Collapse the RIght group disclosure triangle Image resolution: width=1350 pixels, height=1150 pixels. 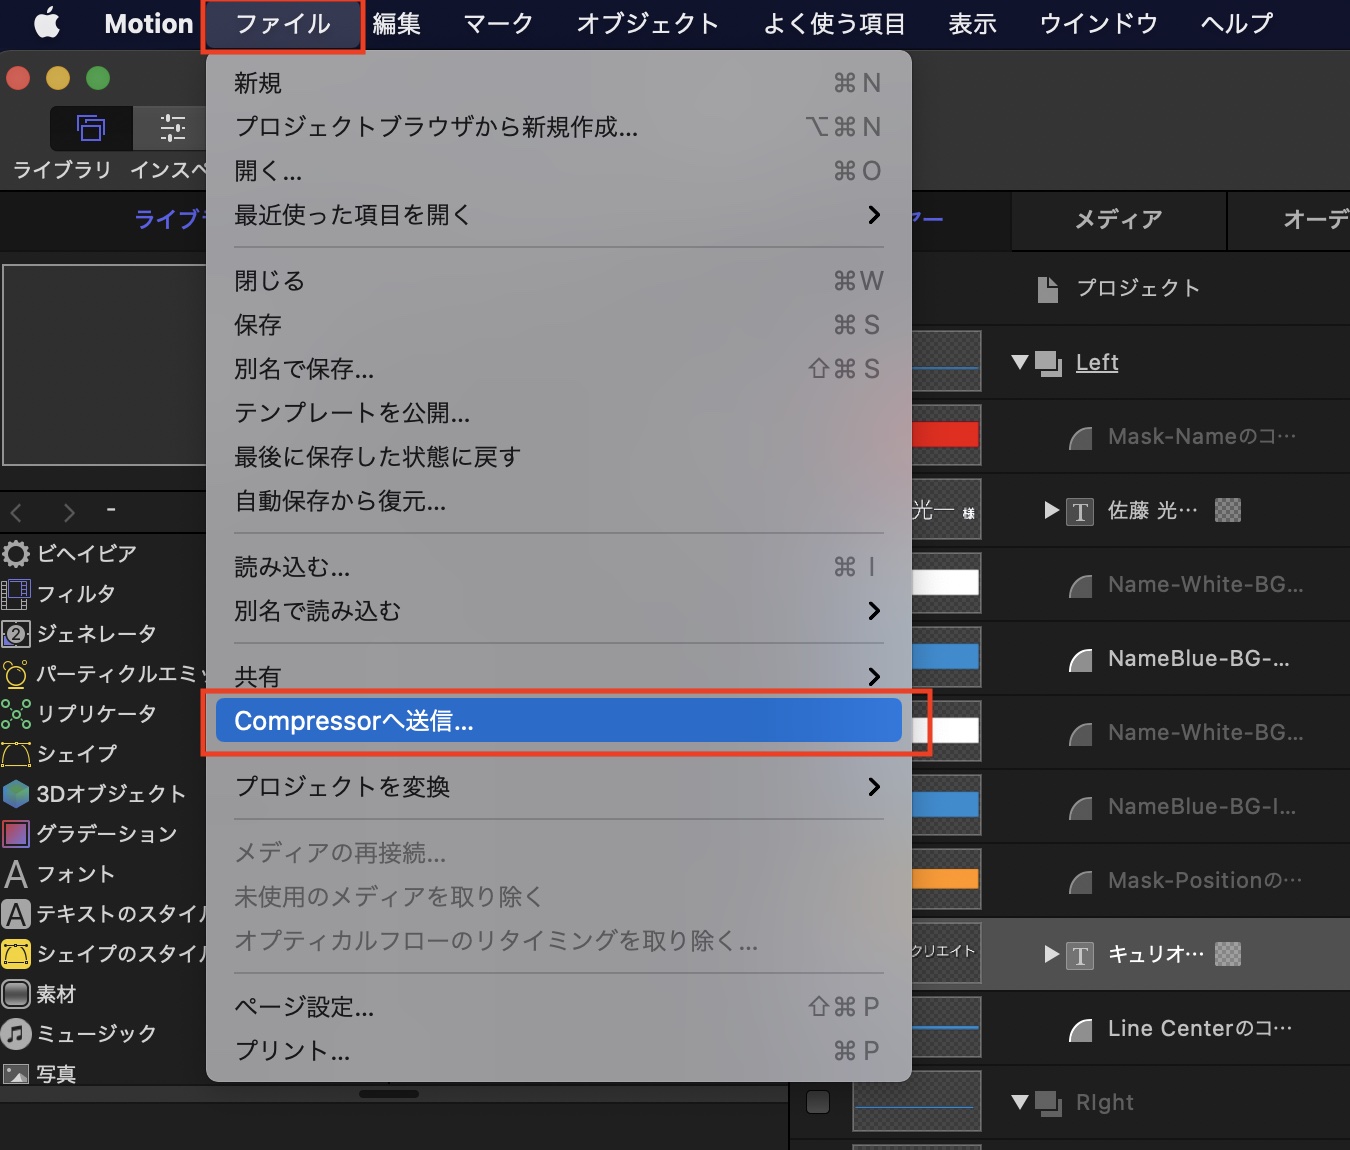[1020, 1102]
